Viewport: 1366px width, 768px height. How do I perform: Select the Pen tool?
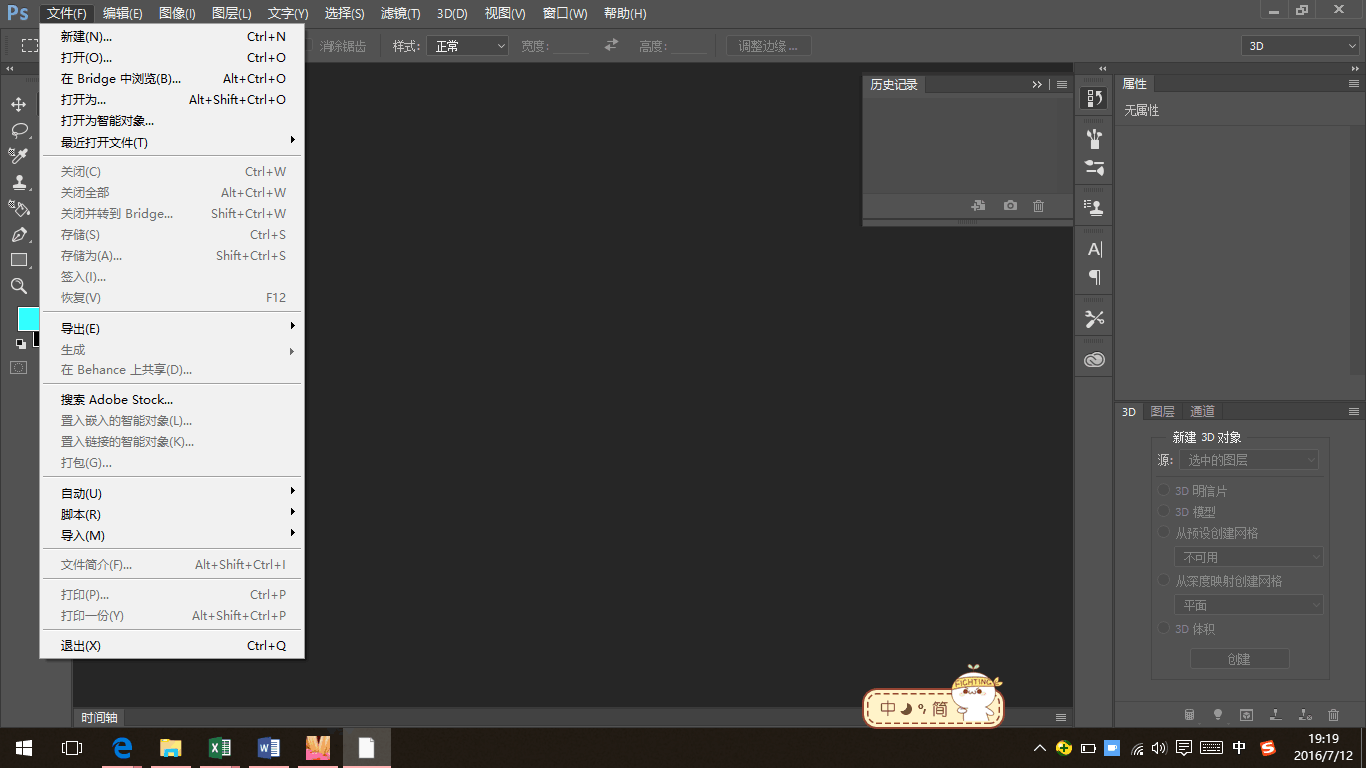[19, 234]
